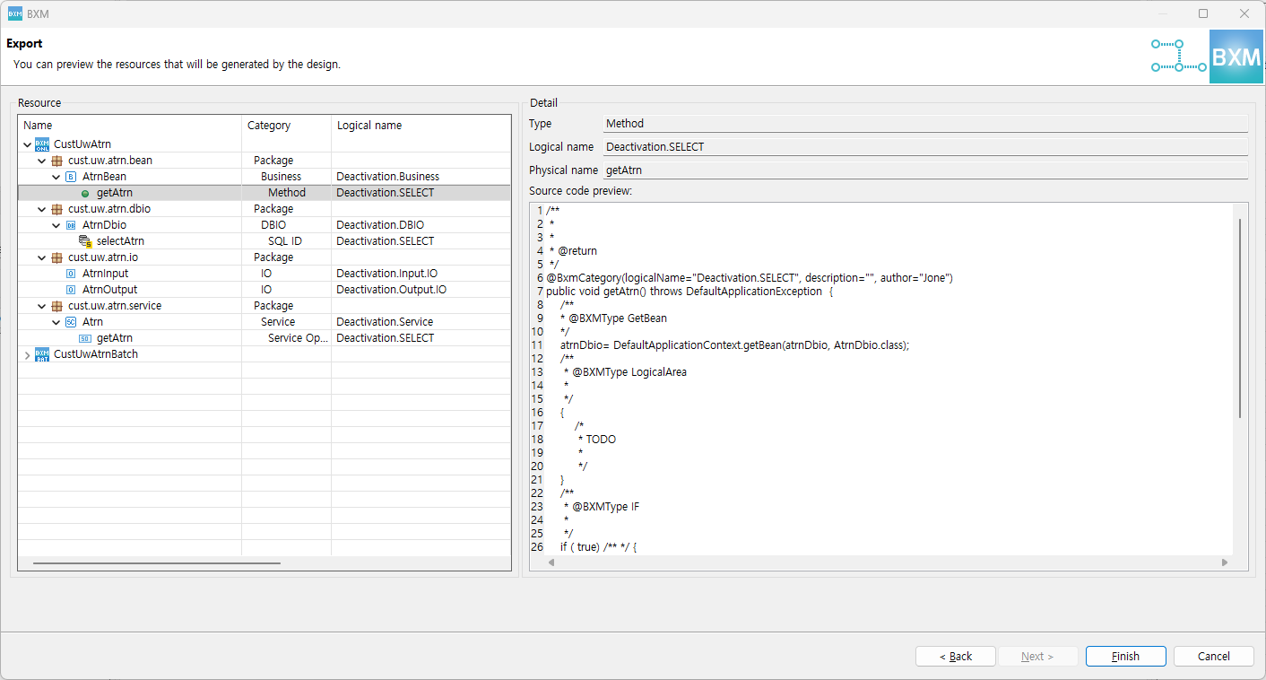Expand the CustUwAtrnBatch tree node
The height and width of the screenshot is (680, 1266).
pos(27,355)
